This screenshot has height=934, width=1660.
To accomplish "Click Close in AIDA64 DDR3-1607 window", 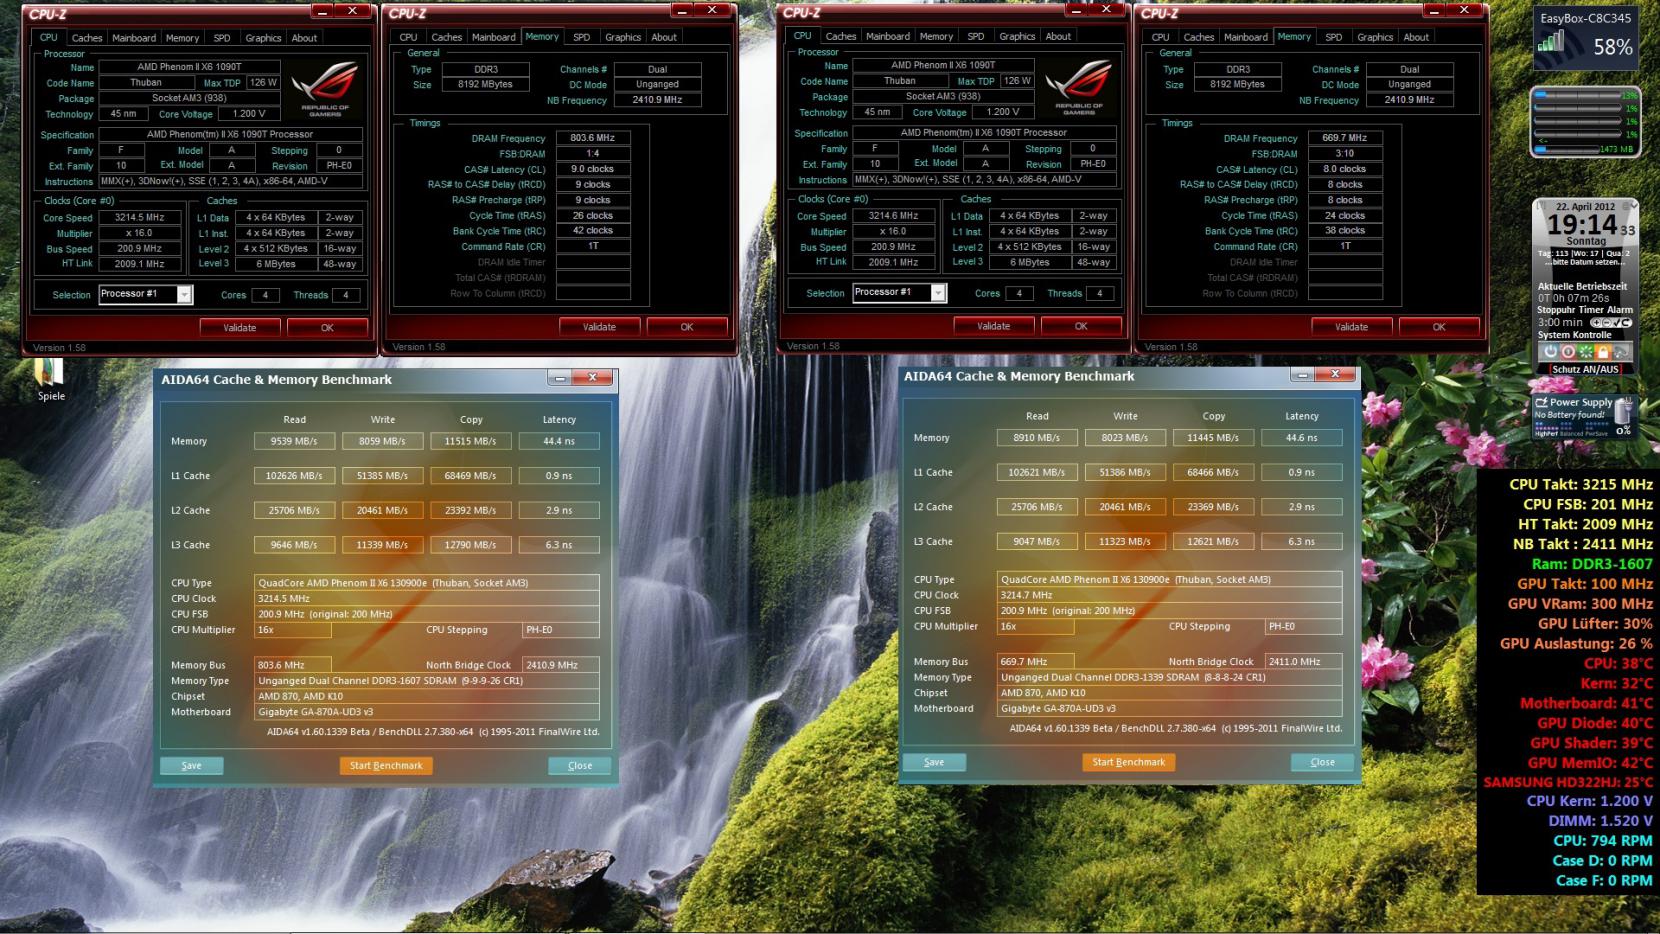I will tap(580, 765).
